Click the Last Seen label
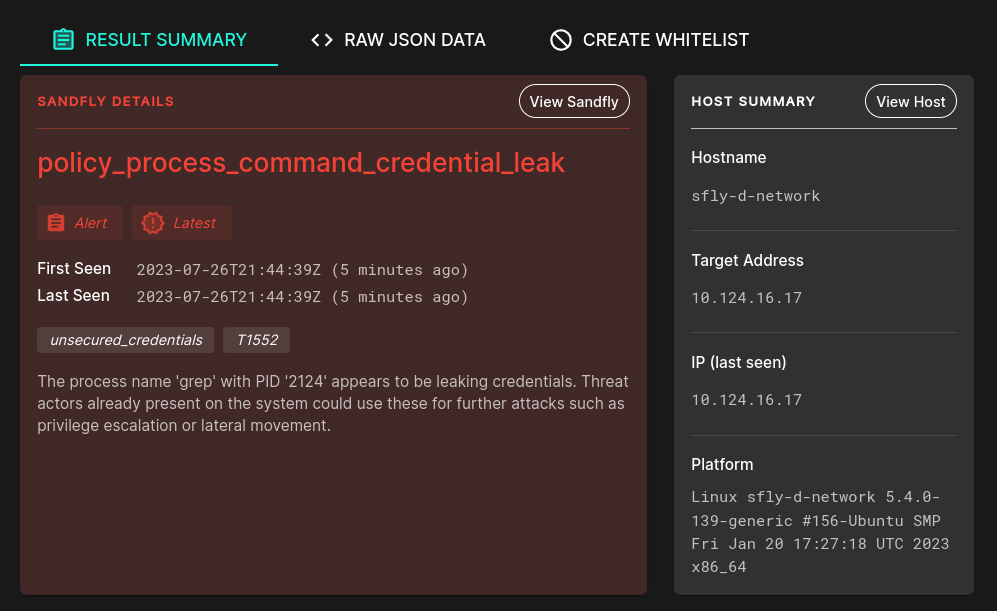 [73, 296]
